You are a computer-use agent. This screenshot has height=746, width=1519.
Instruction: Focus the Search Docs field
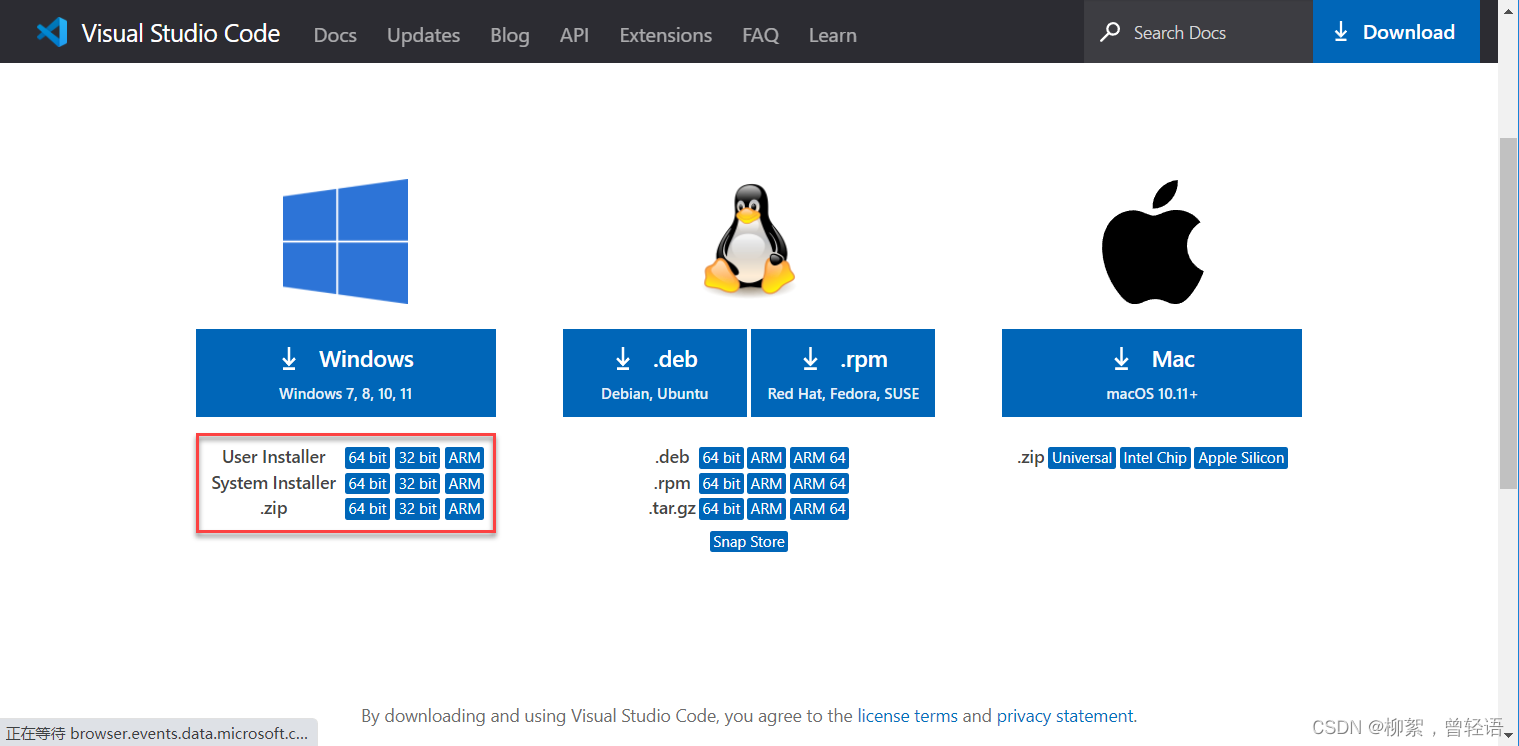click(1198, 33)
